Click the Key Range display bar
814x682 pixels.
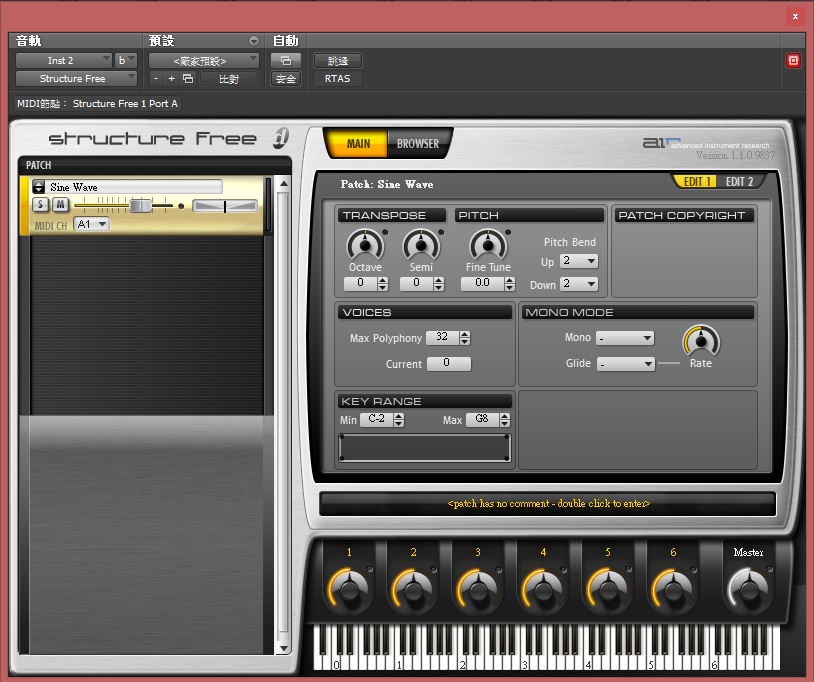click(x=425, y=447)
